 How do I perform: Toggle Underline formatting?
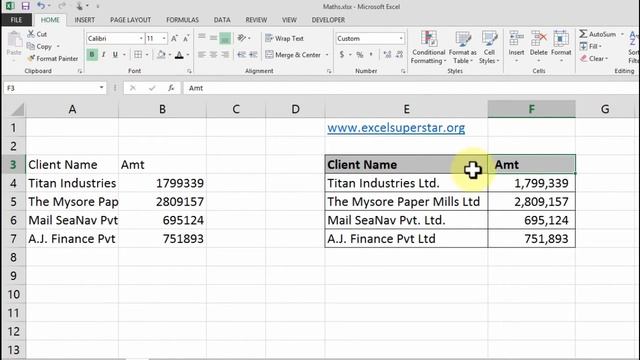pos(115,54)
